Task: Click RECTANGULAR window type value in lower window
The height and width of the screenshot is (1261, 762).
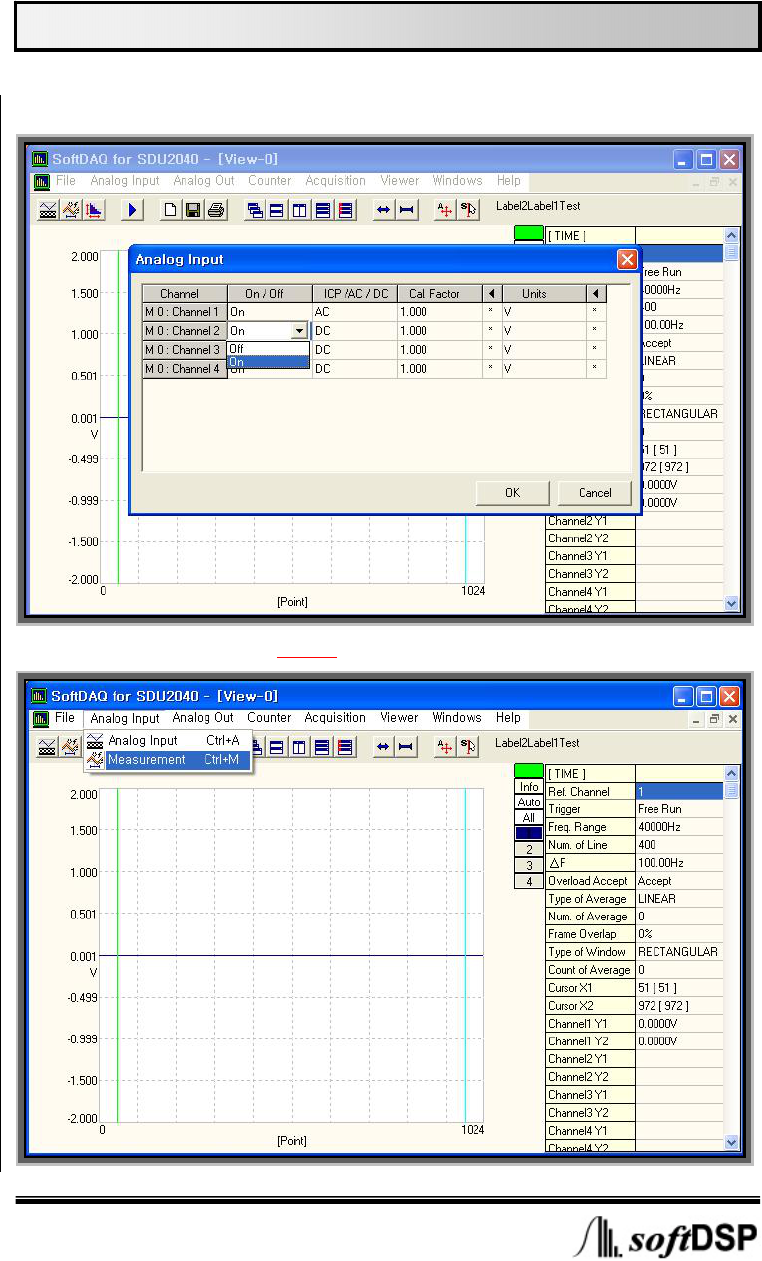Action: 679,952
